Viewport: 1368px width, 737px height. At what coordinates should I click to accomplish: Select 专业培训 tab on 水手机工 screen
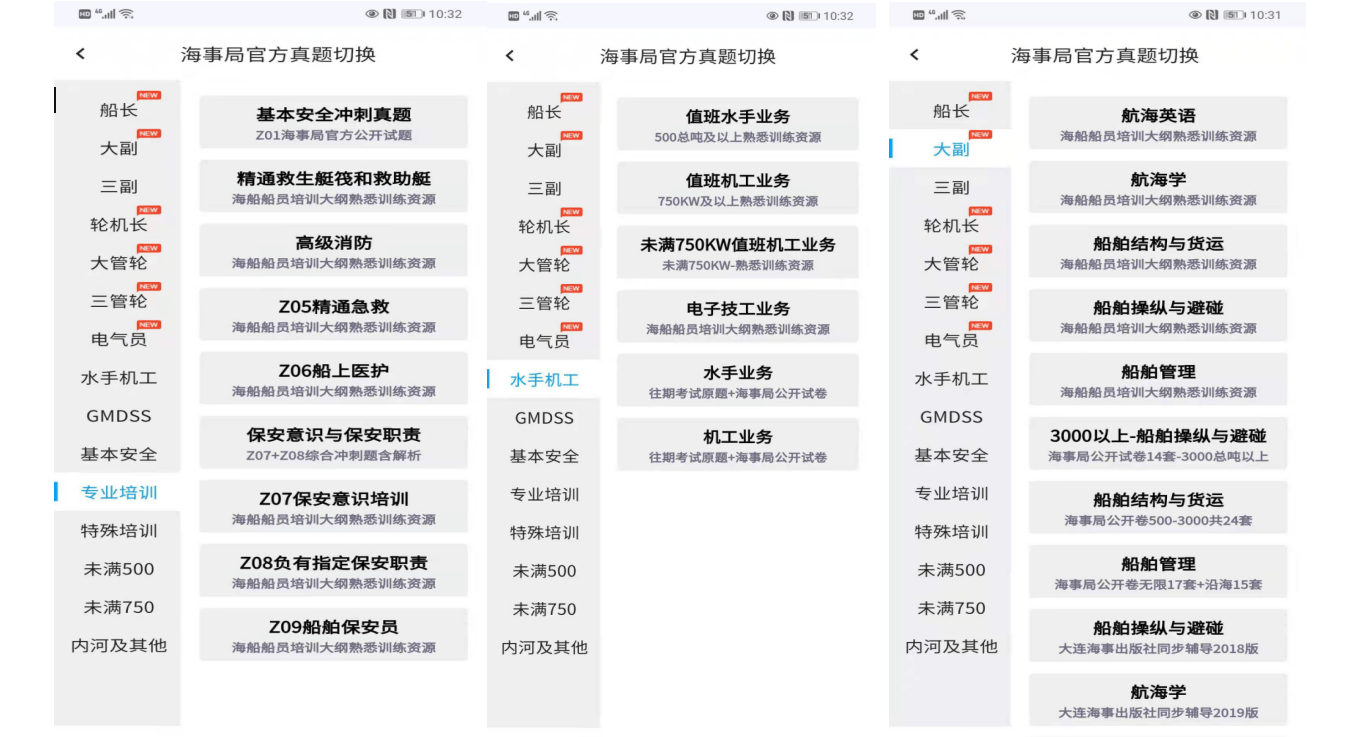(x=544, y=494)
